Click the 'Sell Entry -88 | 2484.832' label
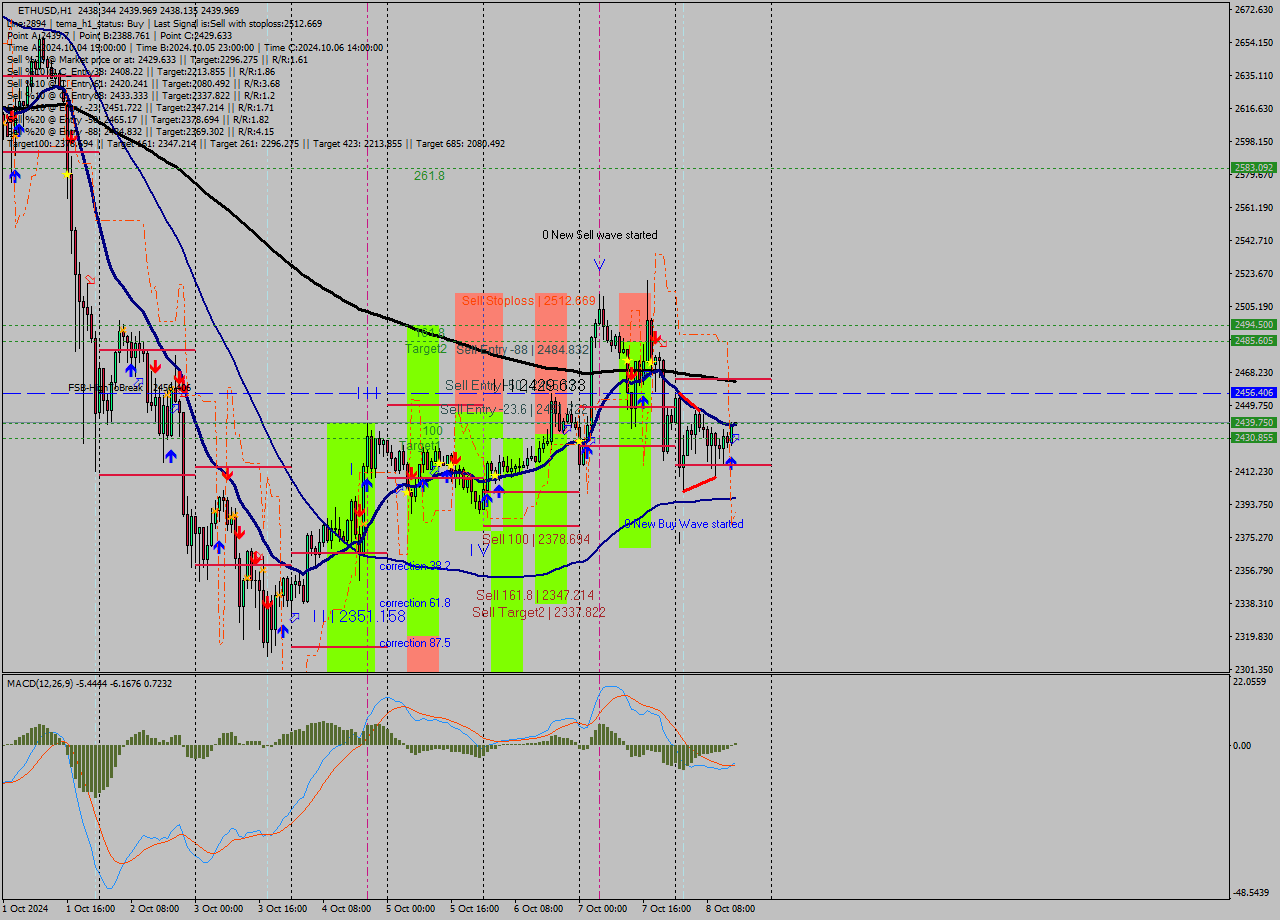Screen dimensions: 1280x920 [x=523, y=350]
